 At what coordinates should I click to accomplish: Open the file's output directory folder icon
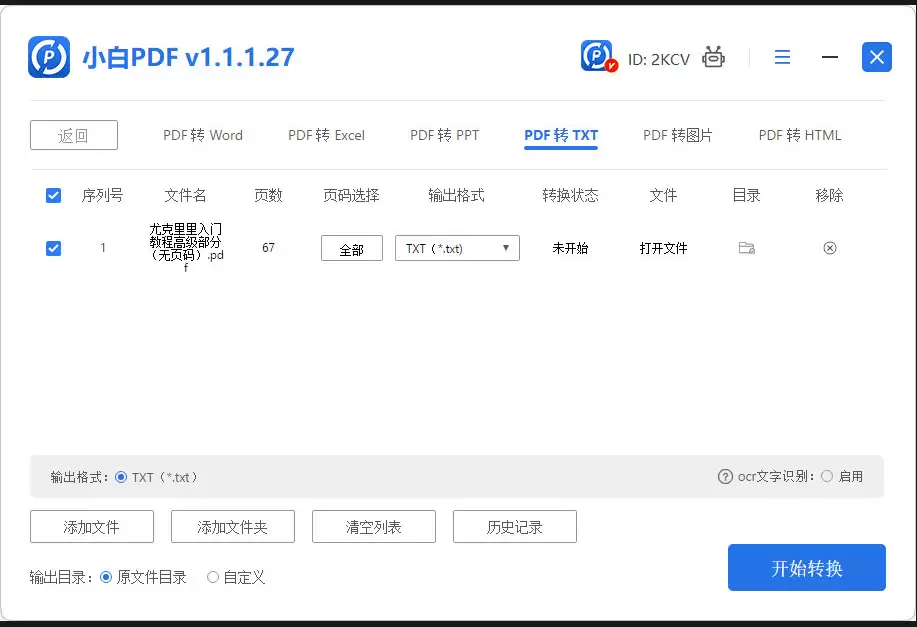tap(746, 248)
